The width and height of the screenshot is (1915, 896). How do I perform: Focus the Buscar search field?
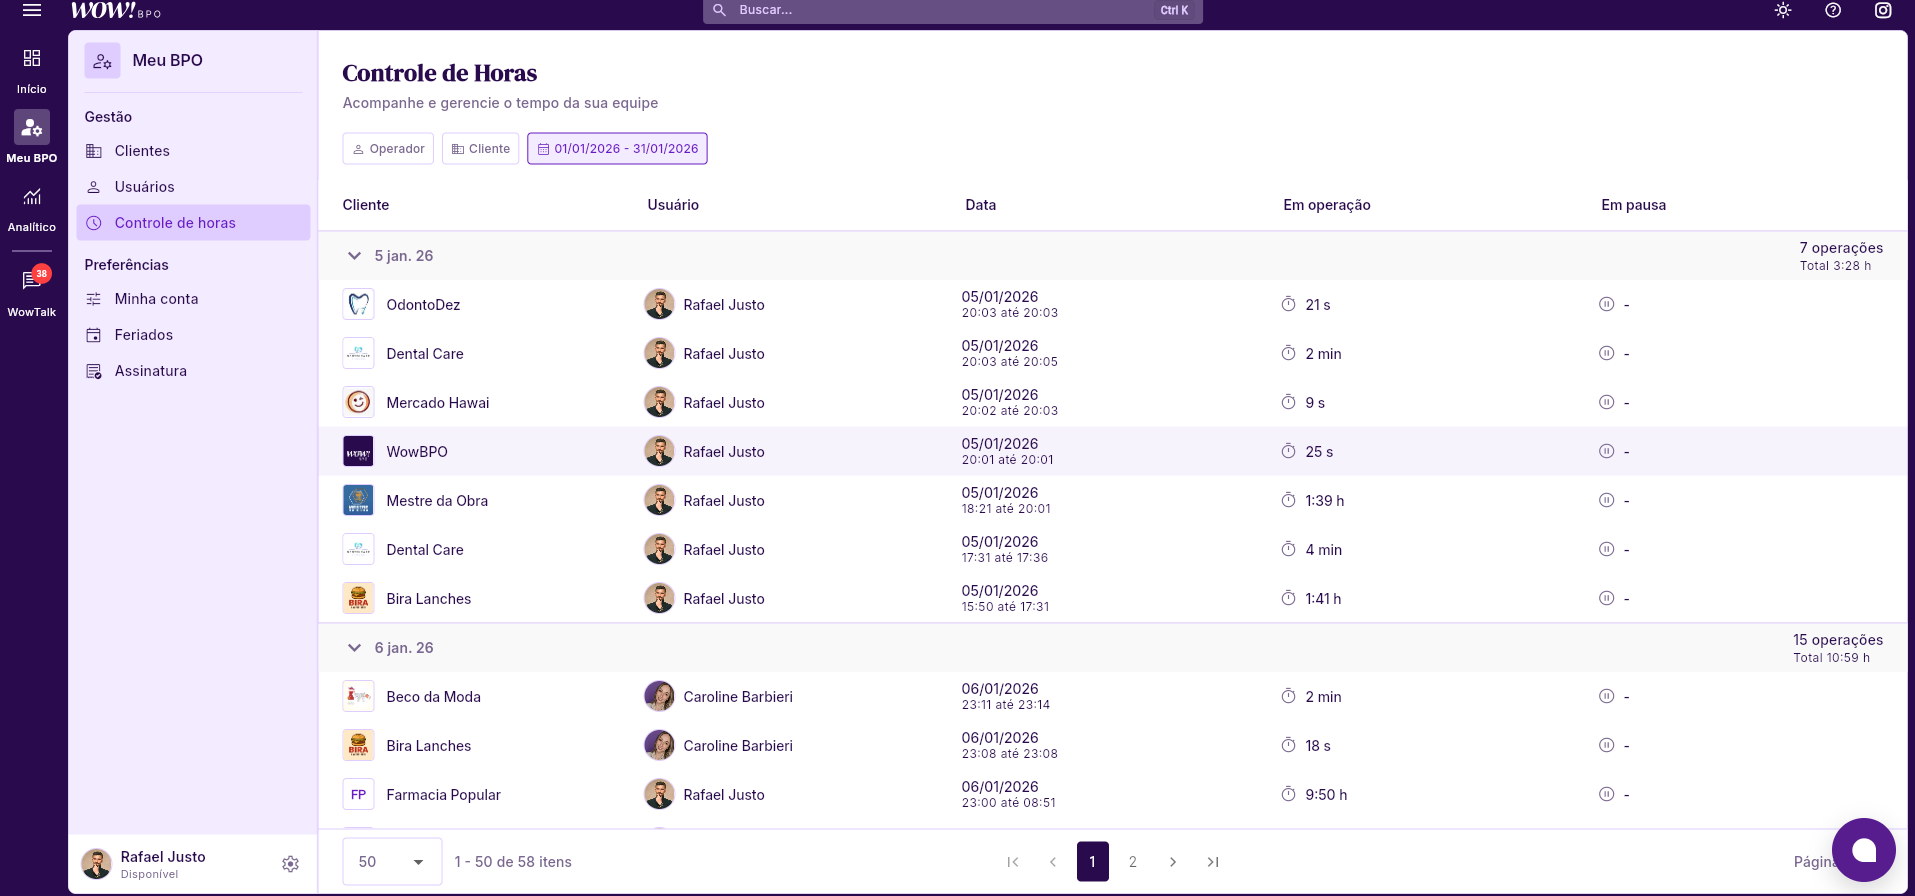[x=940, y=10]
